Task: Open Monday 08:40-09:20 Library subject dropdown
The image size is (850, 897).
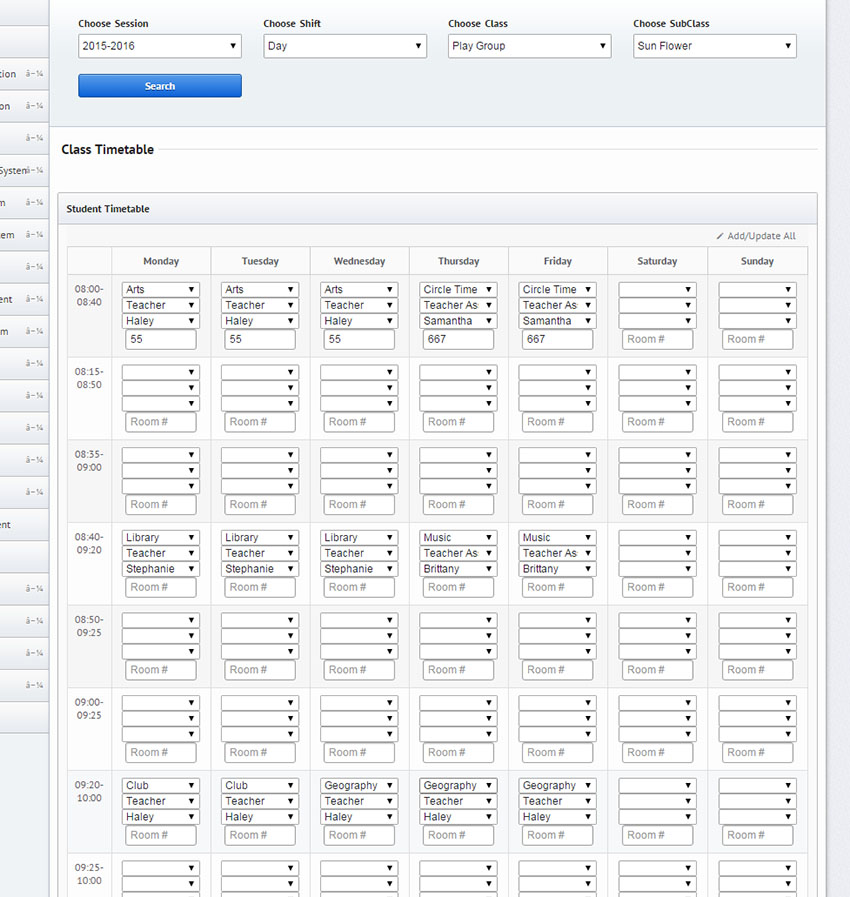Action: [x=160, y=538]
